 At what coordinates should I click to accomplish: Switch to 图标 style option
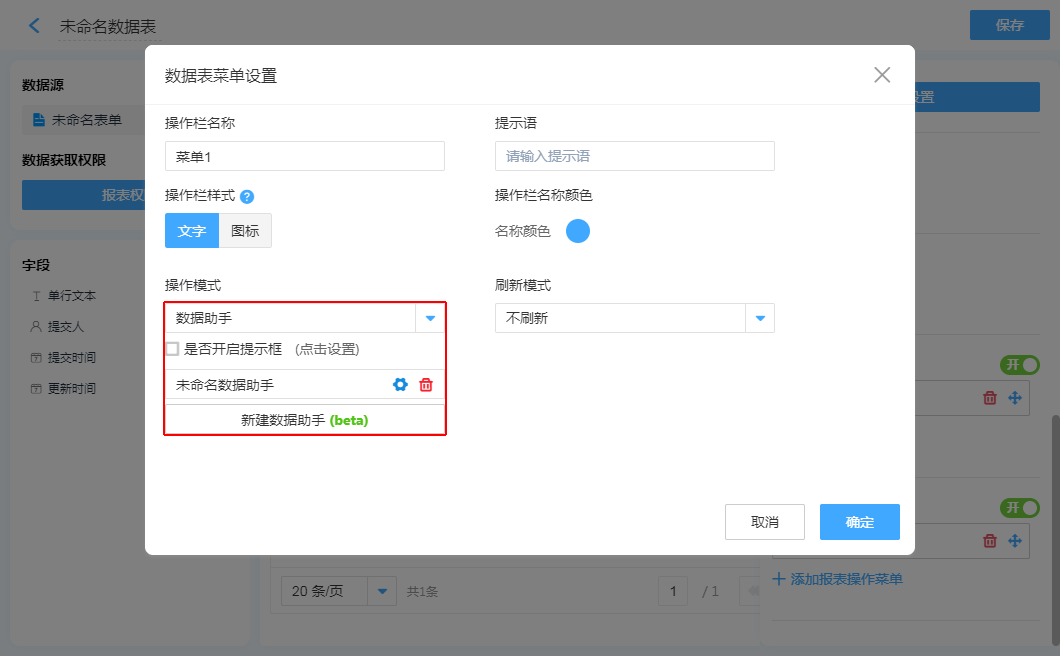coord(245,231)
